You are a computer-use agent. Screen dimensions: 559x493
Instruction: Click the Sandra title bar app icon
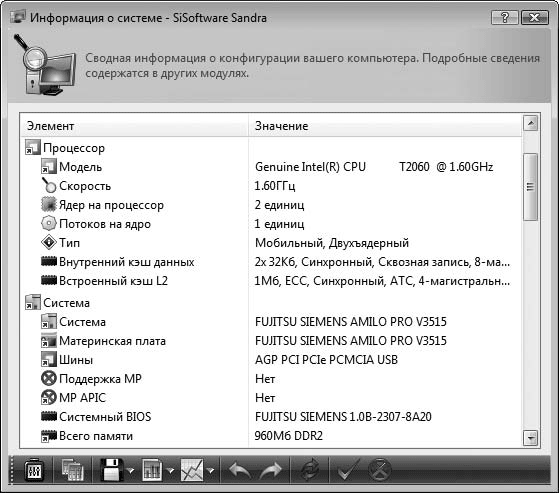click(x=18, y=17)
